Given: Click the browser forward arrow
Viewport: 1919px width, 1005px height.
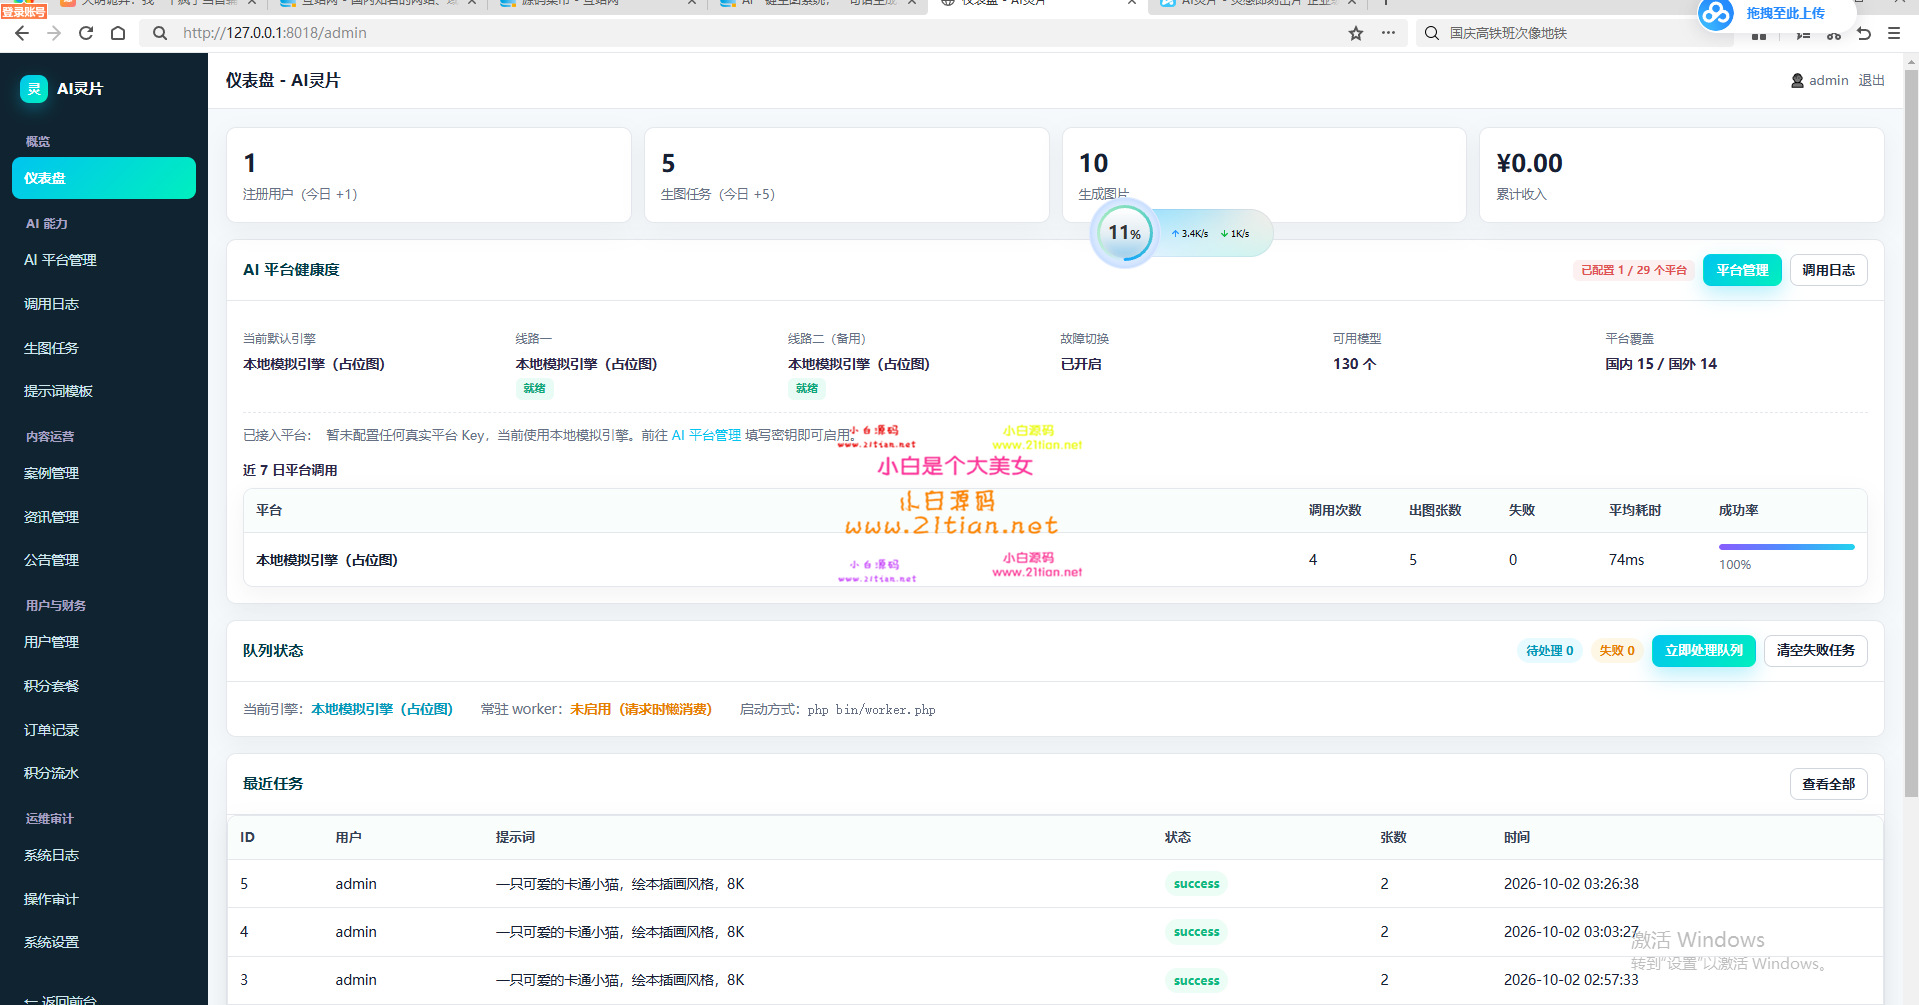Looking at the screenshot, I should pos(54,33).
